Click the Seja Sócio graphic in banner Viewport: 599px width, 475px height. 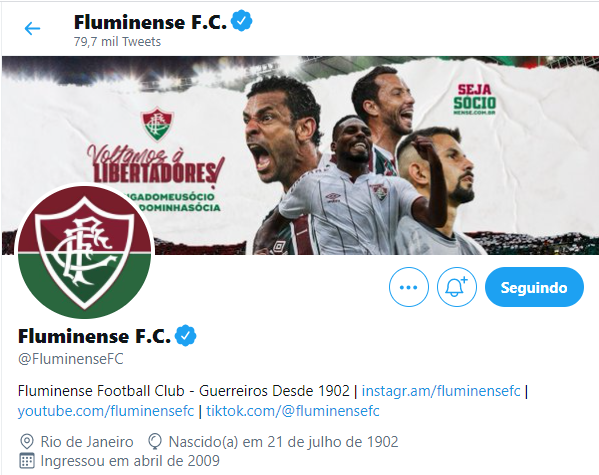click(474, 99)
